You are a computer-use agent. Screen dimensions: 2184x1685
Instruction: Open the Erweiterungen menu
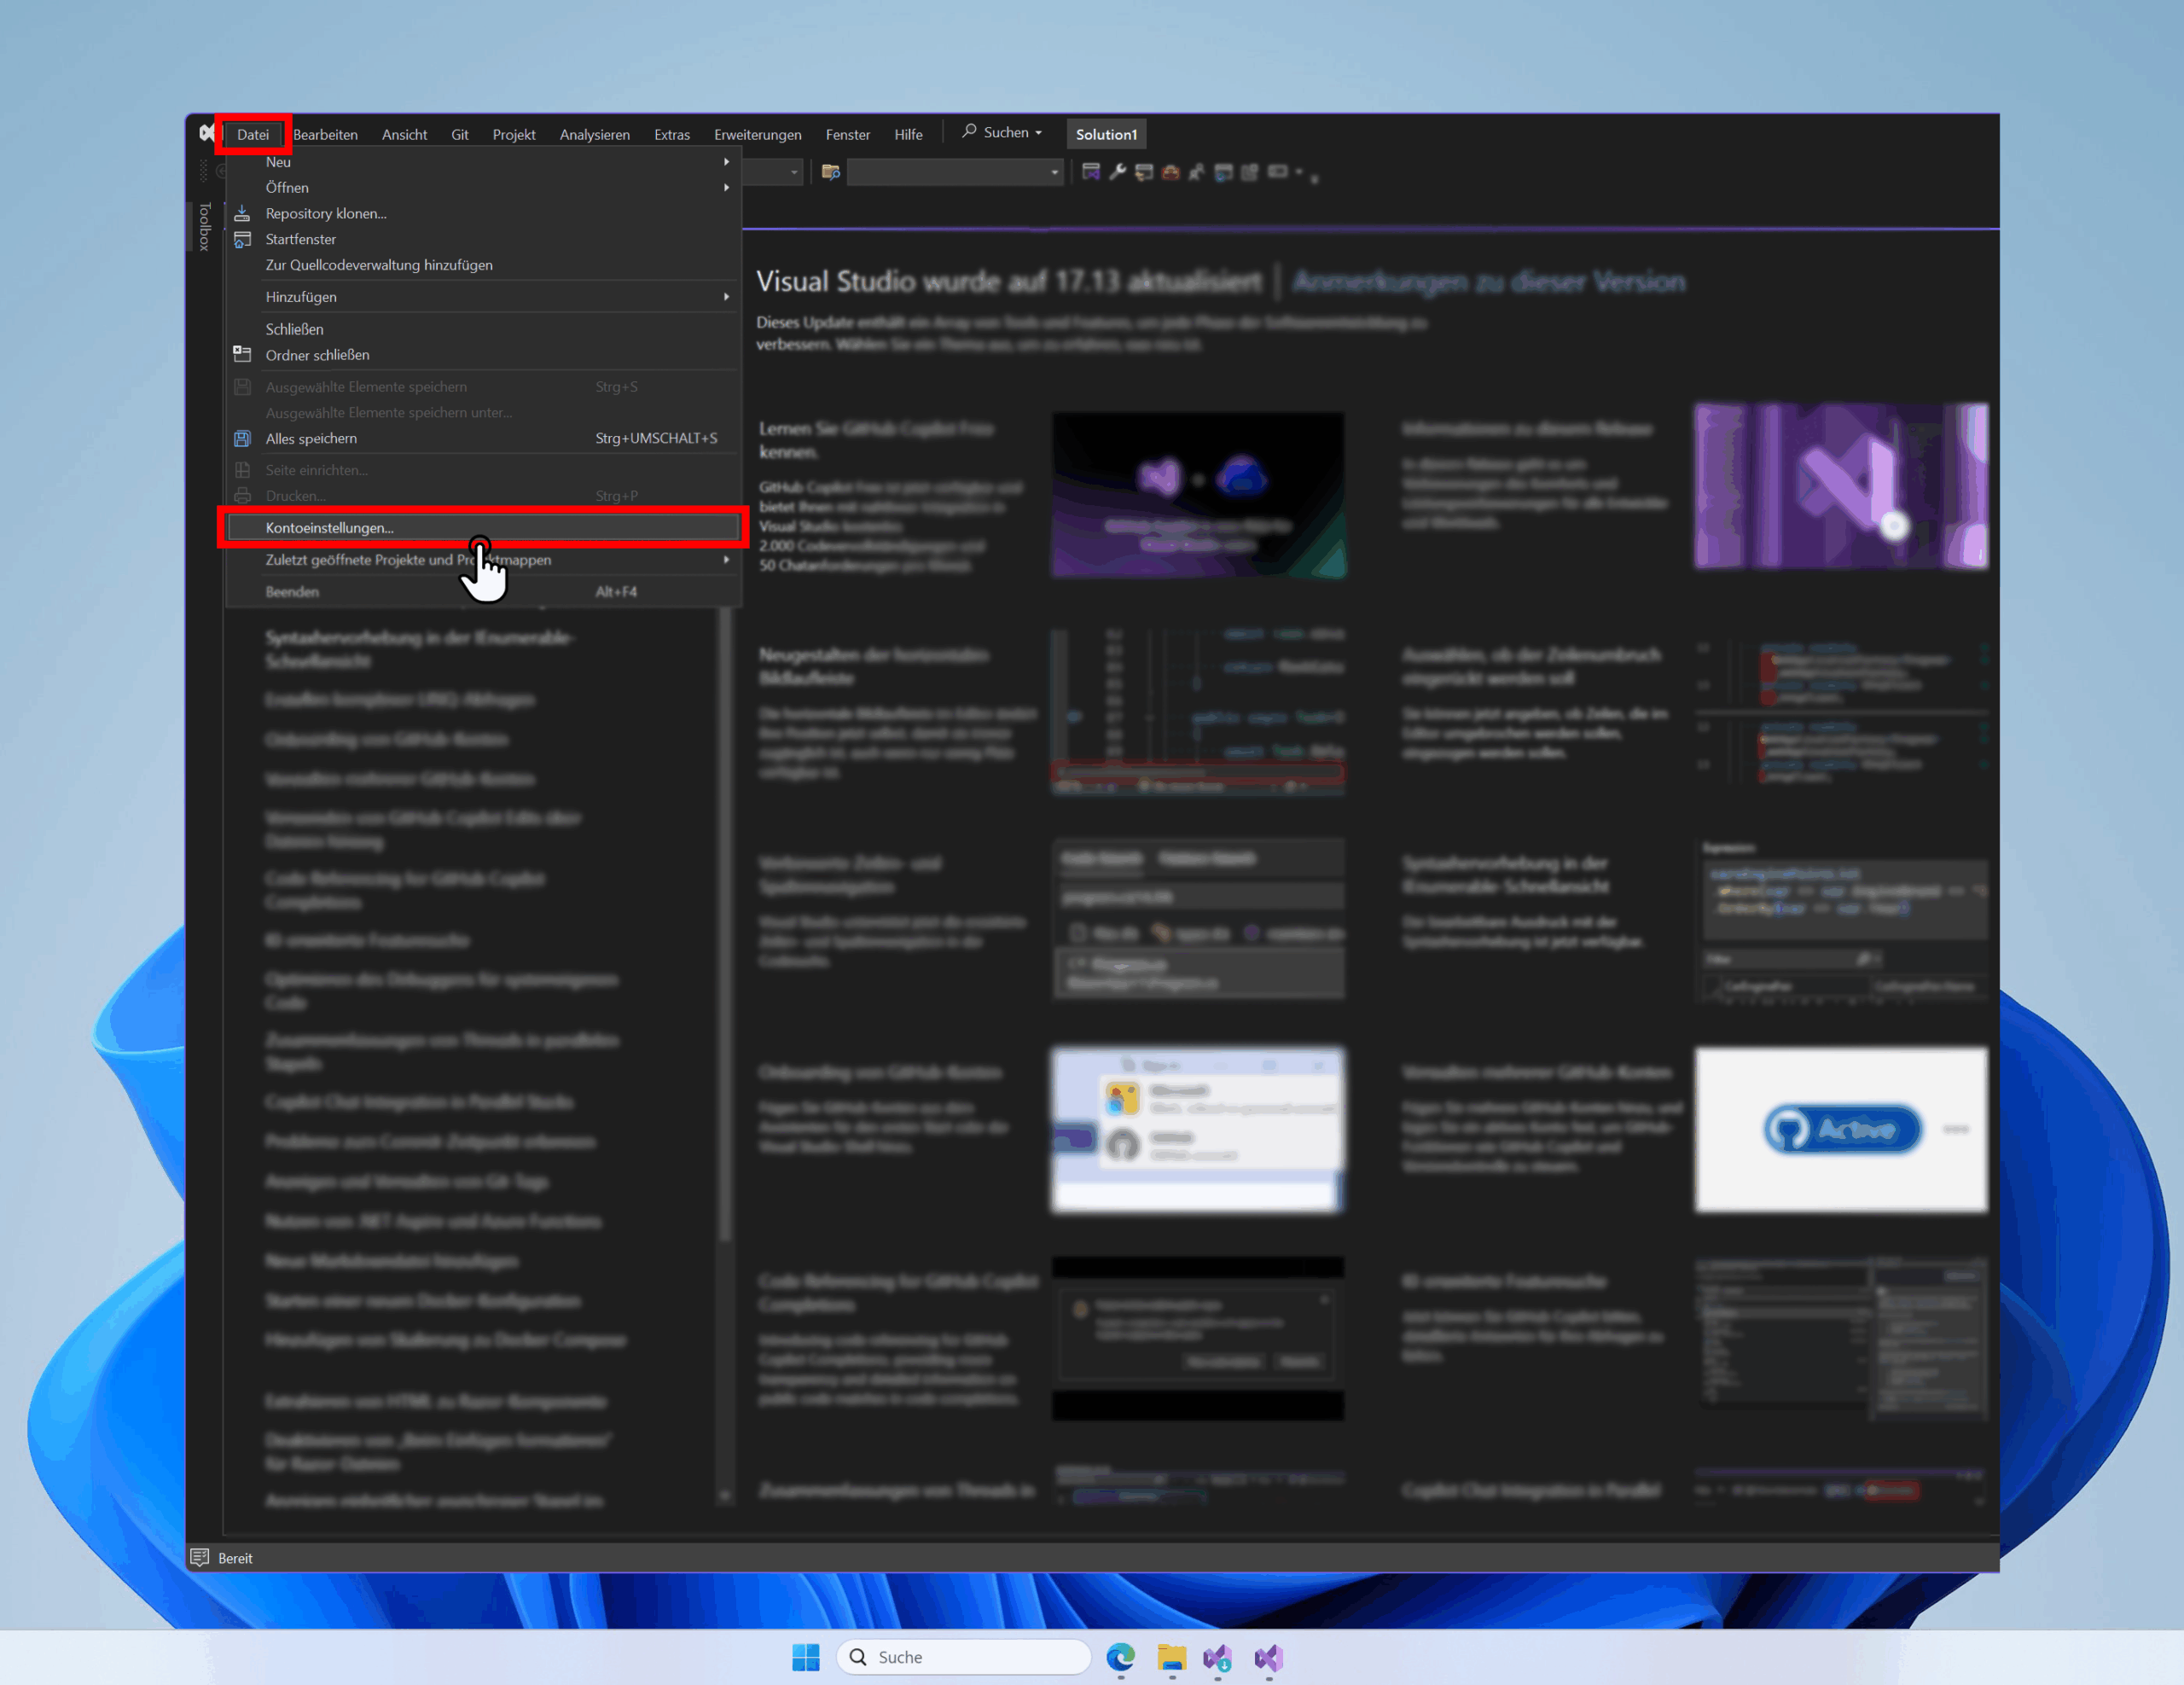[x=758, y=134]
